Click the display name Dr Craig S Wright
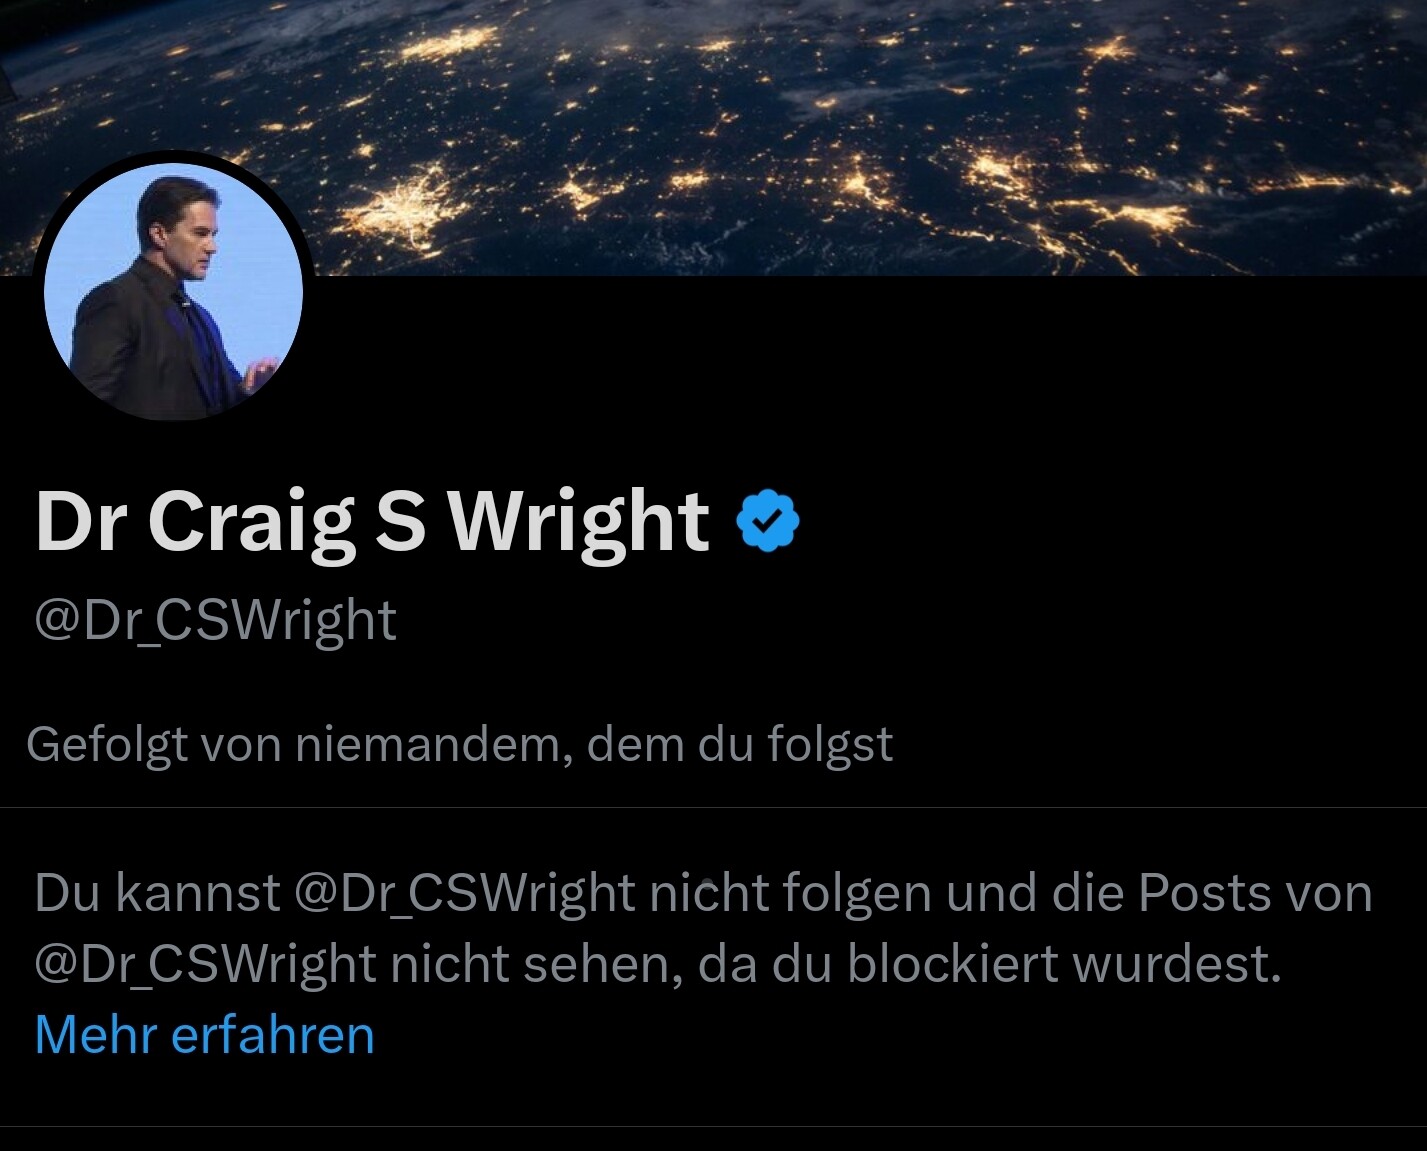Image resolution: width=1427 pixels, height=1151 pixels. (x=372, y=521)
